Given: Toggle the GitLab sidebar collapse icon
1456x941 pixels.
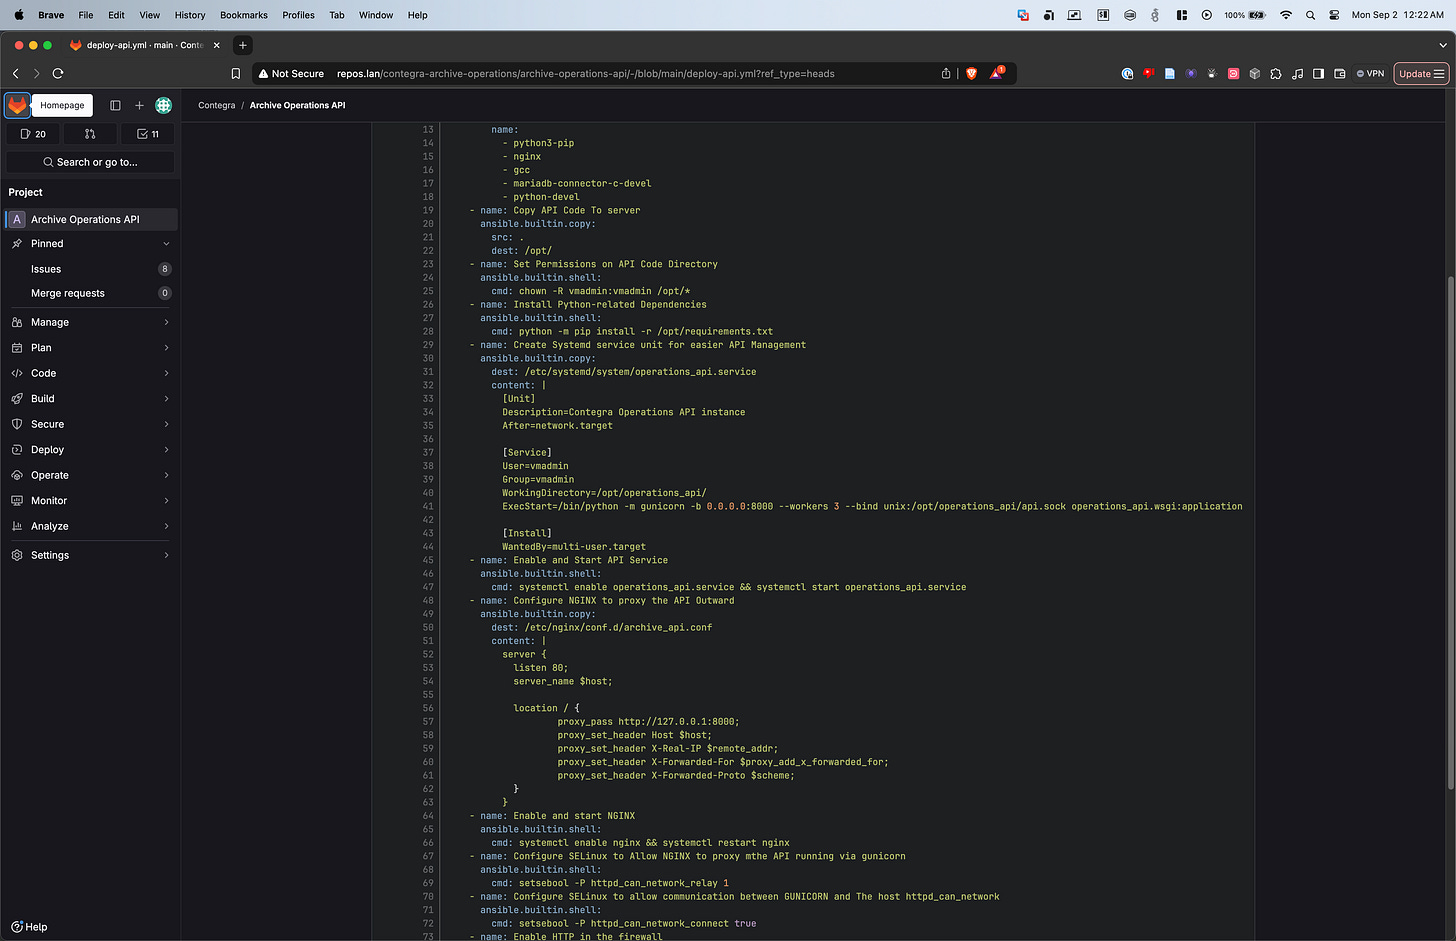Looking at the screenshot, I should click(115, 105).
